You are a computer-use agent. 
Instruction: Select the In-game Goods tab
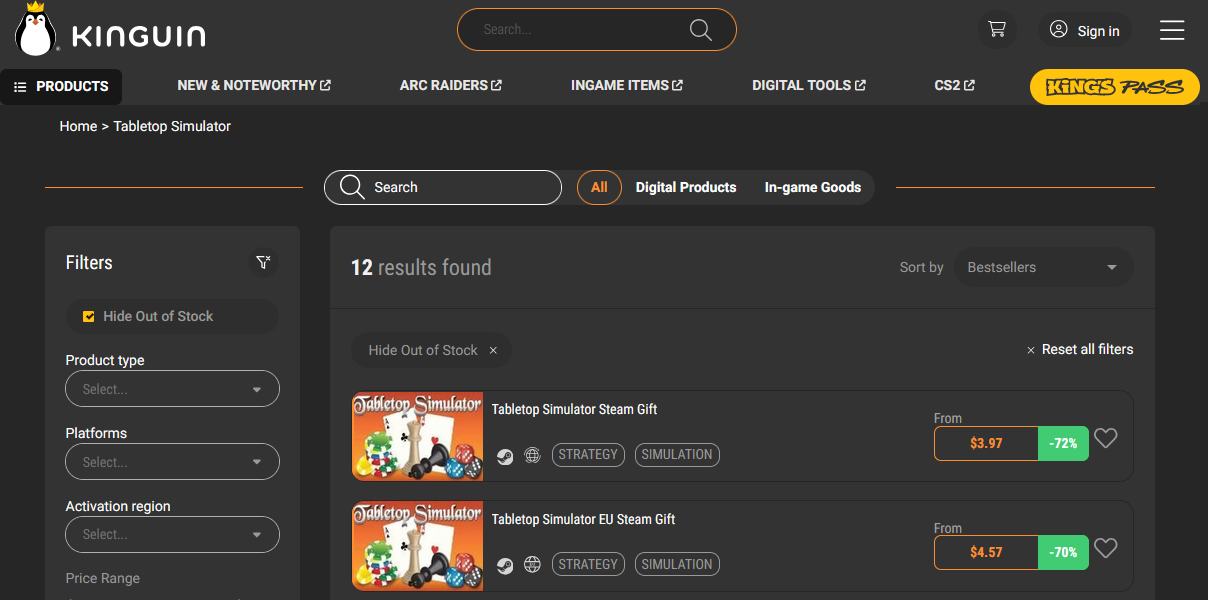[x=813, y=187]
